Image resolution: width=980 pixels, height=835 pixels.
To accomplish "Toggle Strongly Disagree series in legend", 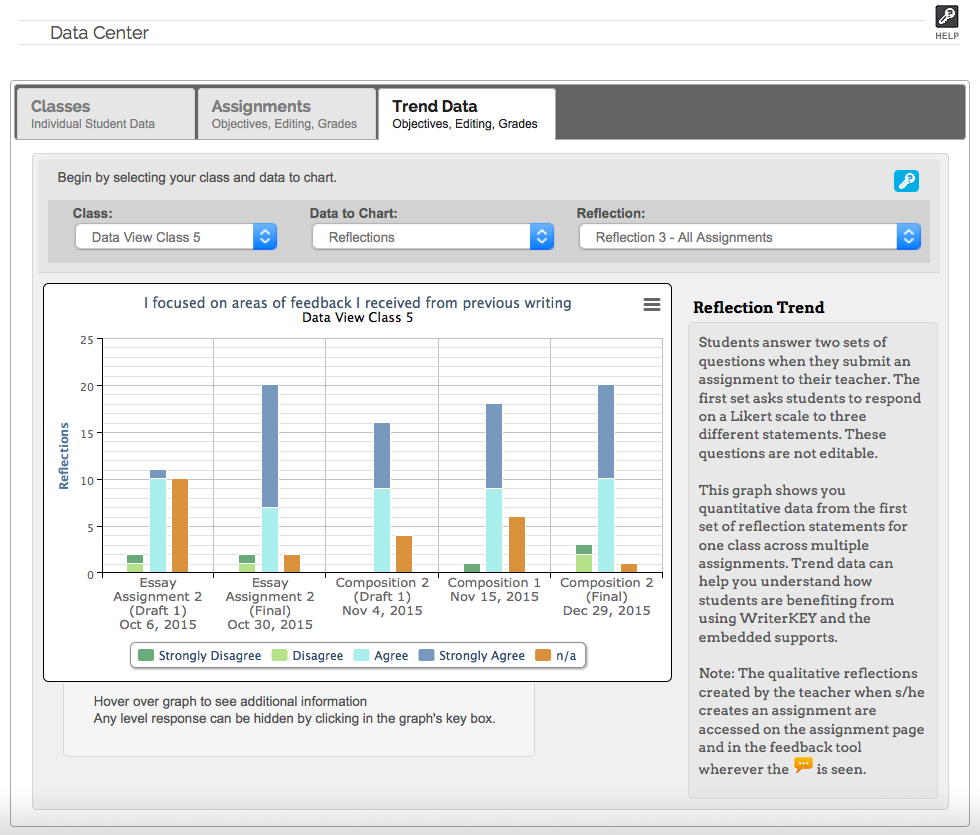I will [200, 656].
